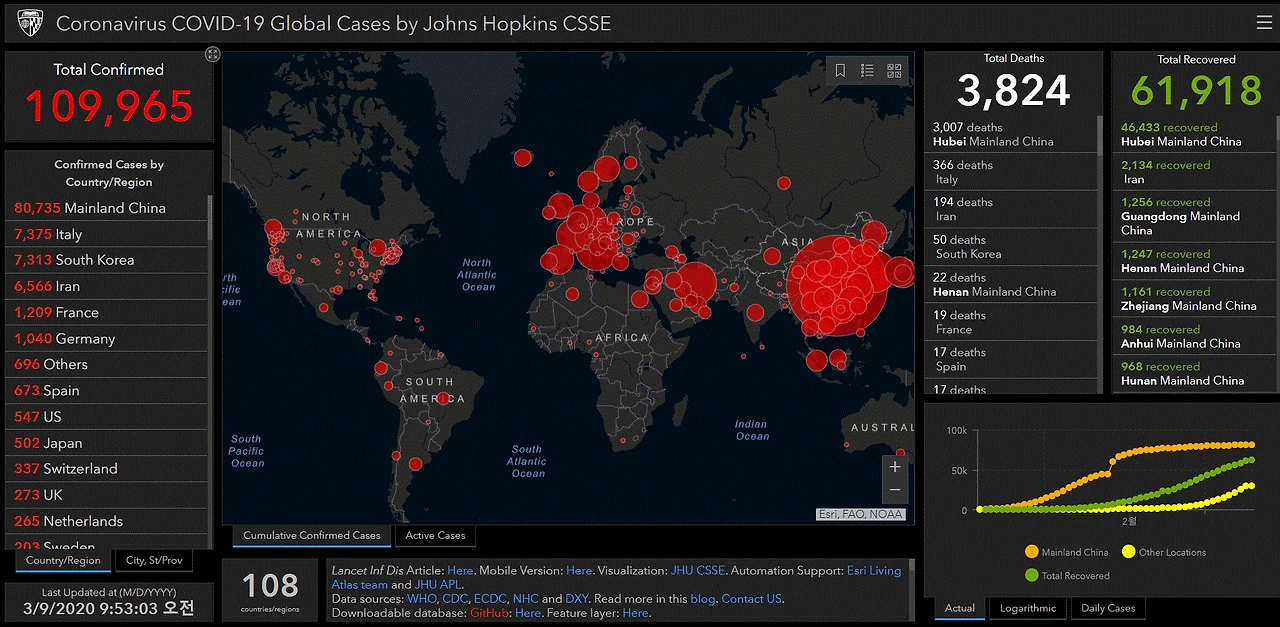Switch to the Active Cases map tab
Viewport: 1280px width, 627px height.
436,536
